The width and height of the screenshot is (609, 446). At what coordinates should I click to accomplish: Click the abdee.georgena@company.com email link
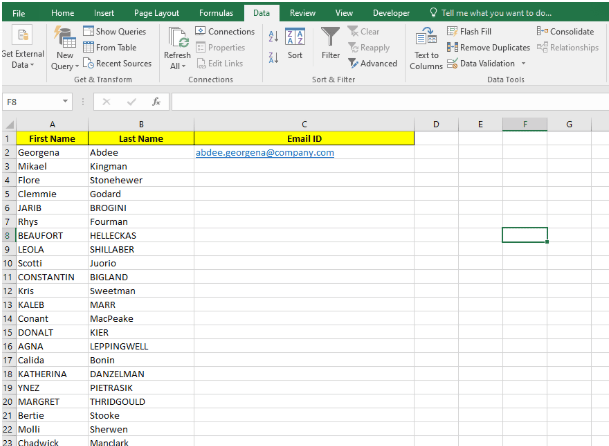[264, 153]
